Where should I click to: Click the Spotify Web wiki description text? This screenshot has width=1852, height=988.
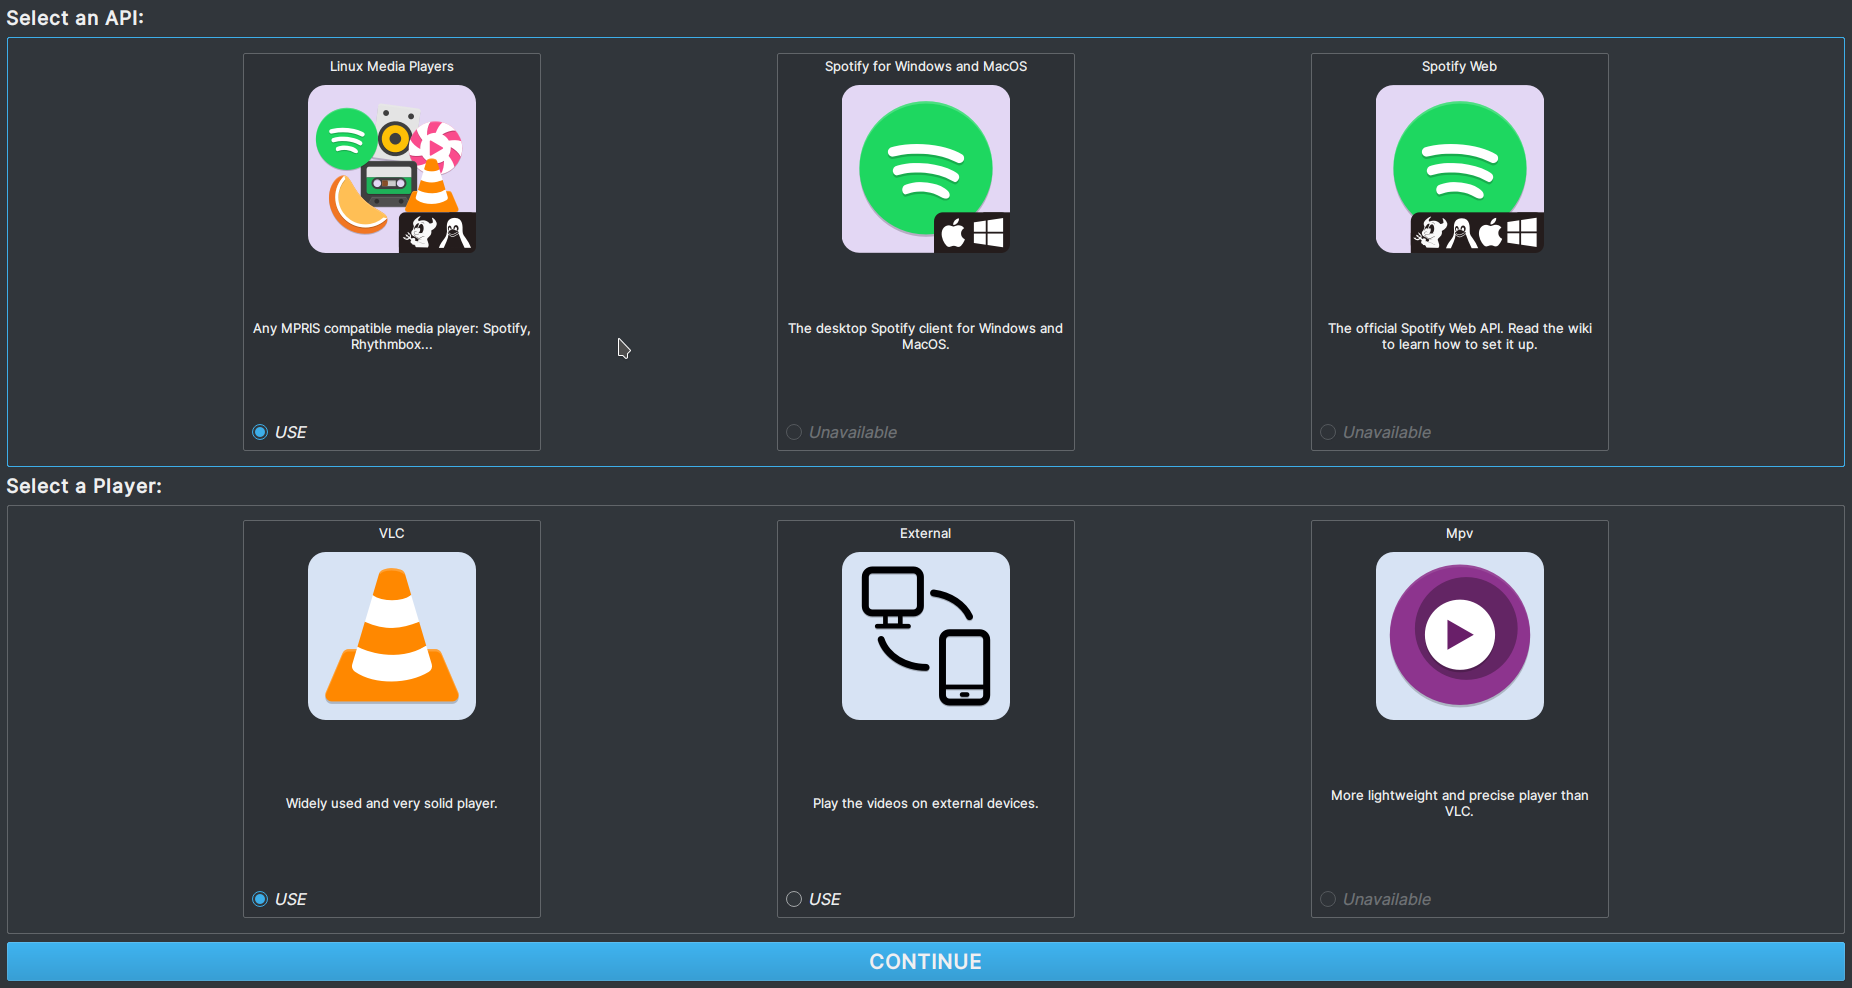click(x=1459, y=336)
